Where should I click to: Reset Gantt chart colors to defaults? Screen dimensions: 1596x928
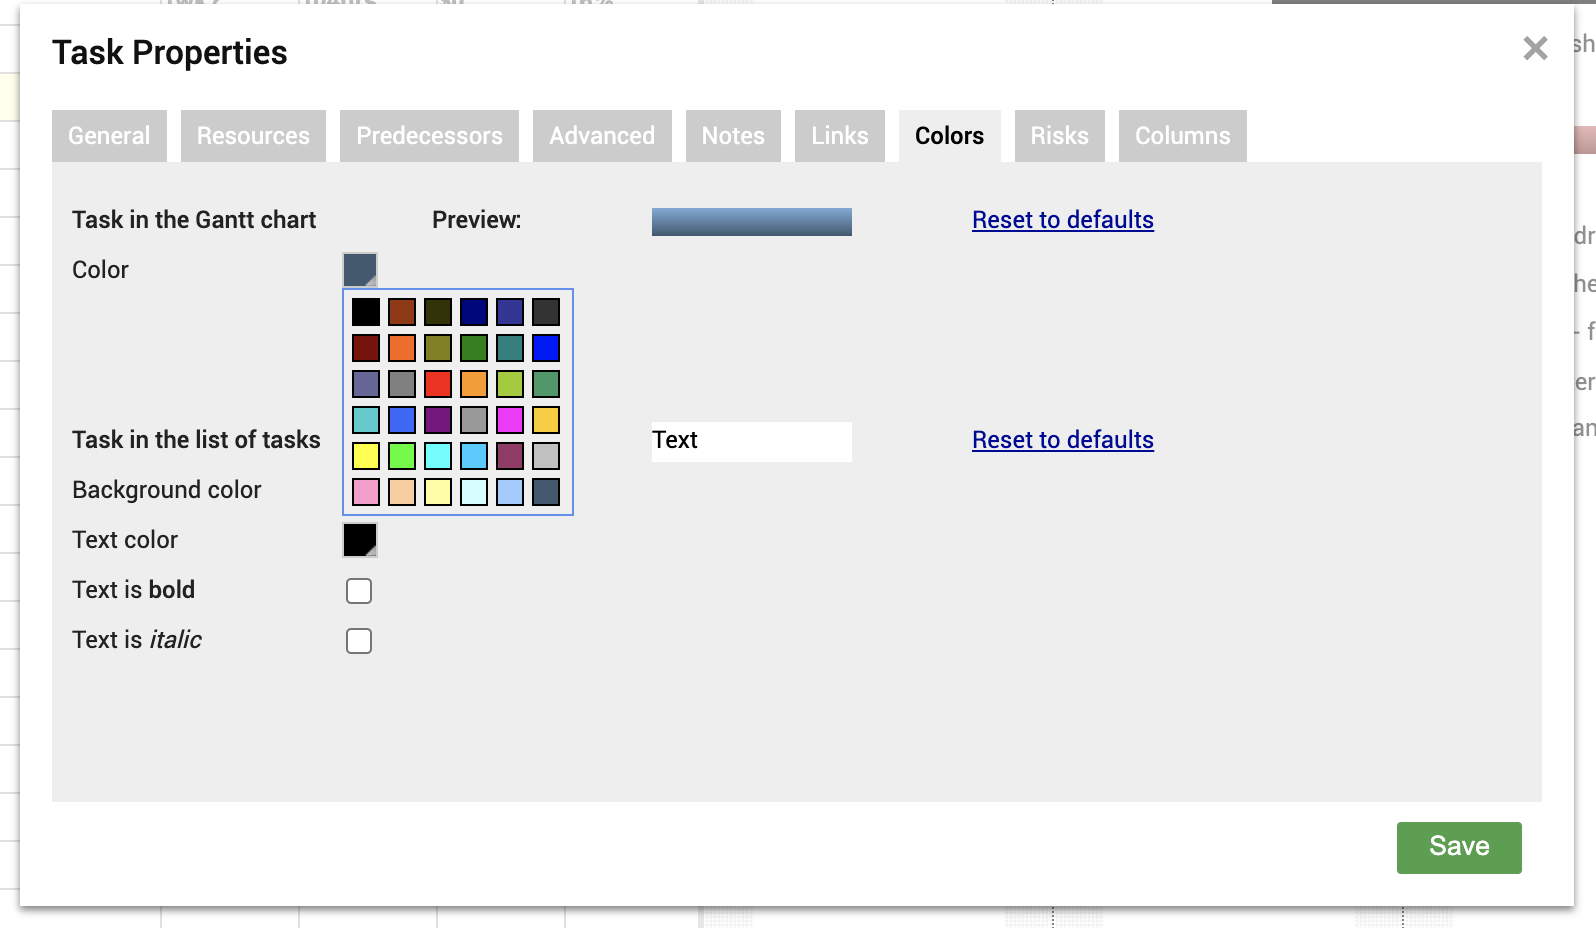click(x=1063, y=220)
